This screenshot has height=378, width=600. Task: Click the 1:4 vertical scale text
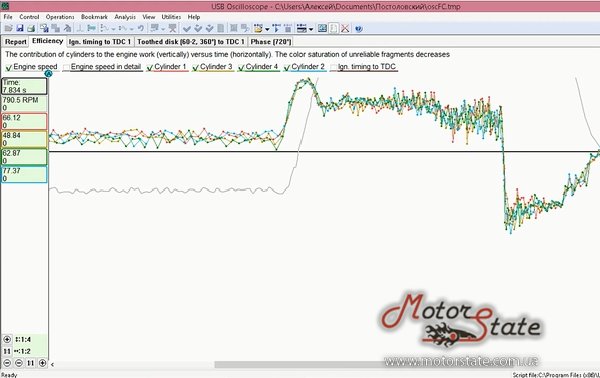tap(23, 339)
